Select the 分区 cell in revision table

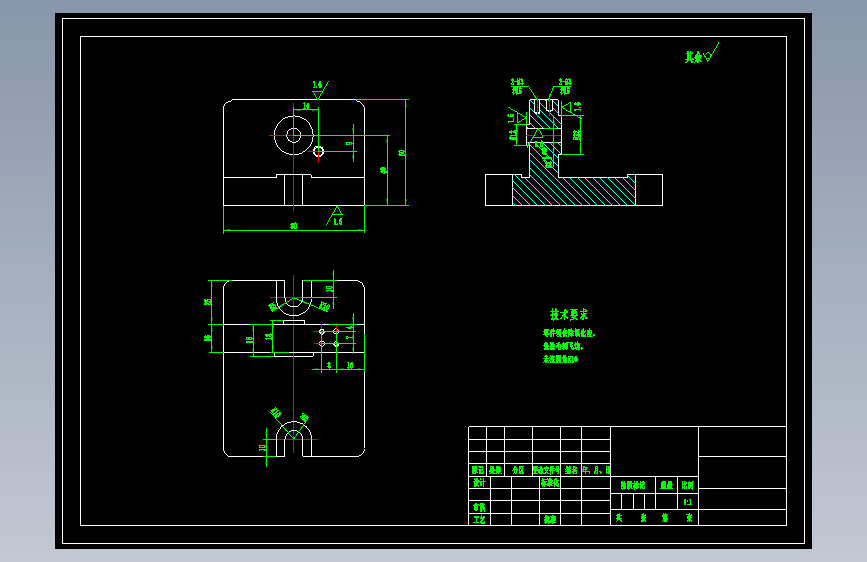[x=518, y=470]
